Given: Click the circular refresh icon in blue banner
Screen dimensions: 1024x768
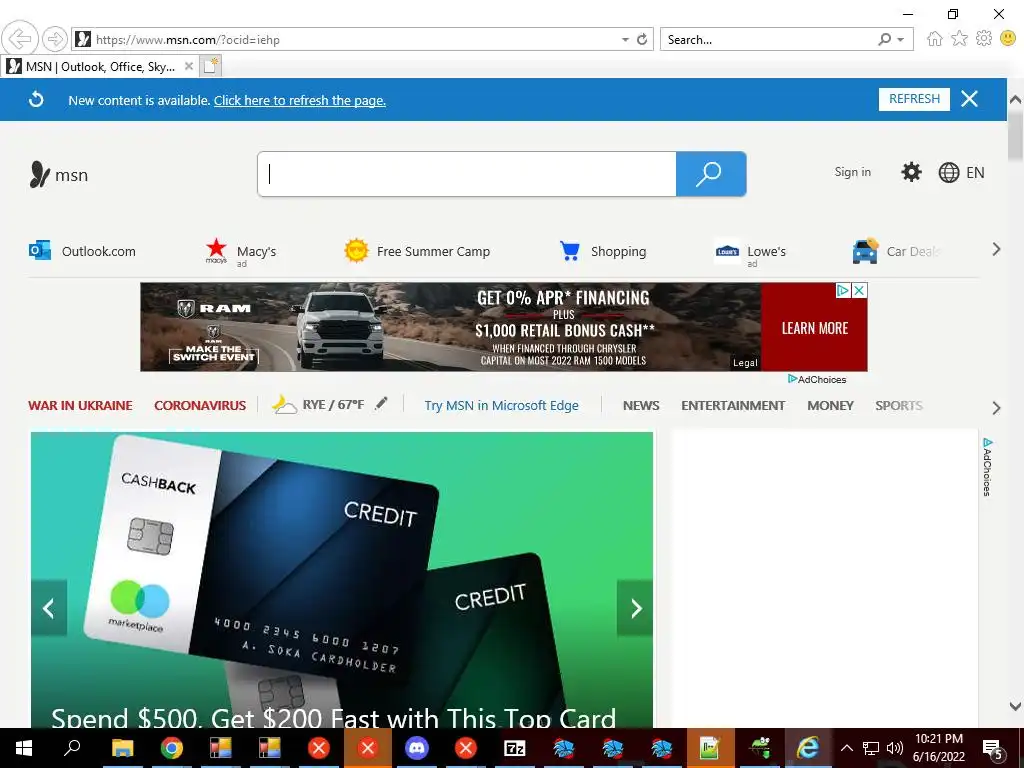Looking at the screenshot, I should tap(37, 99).
